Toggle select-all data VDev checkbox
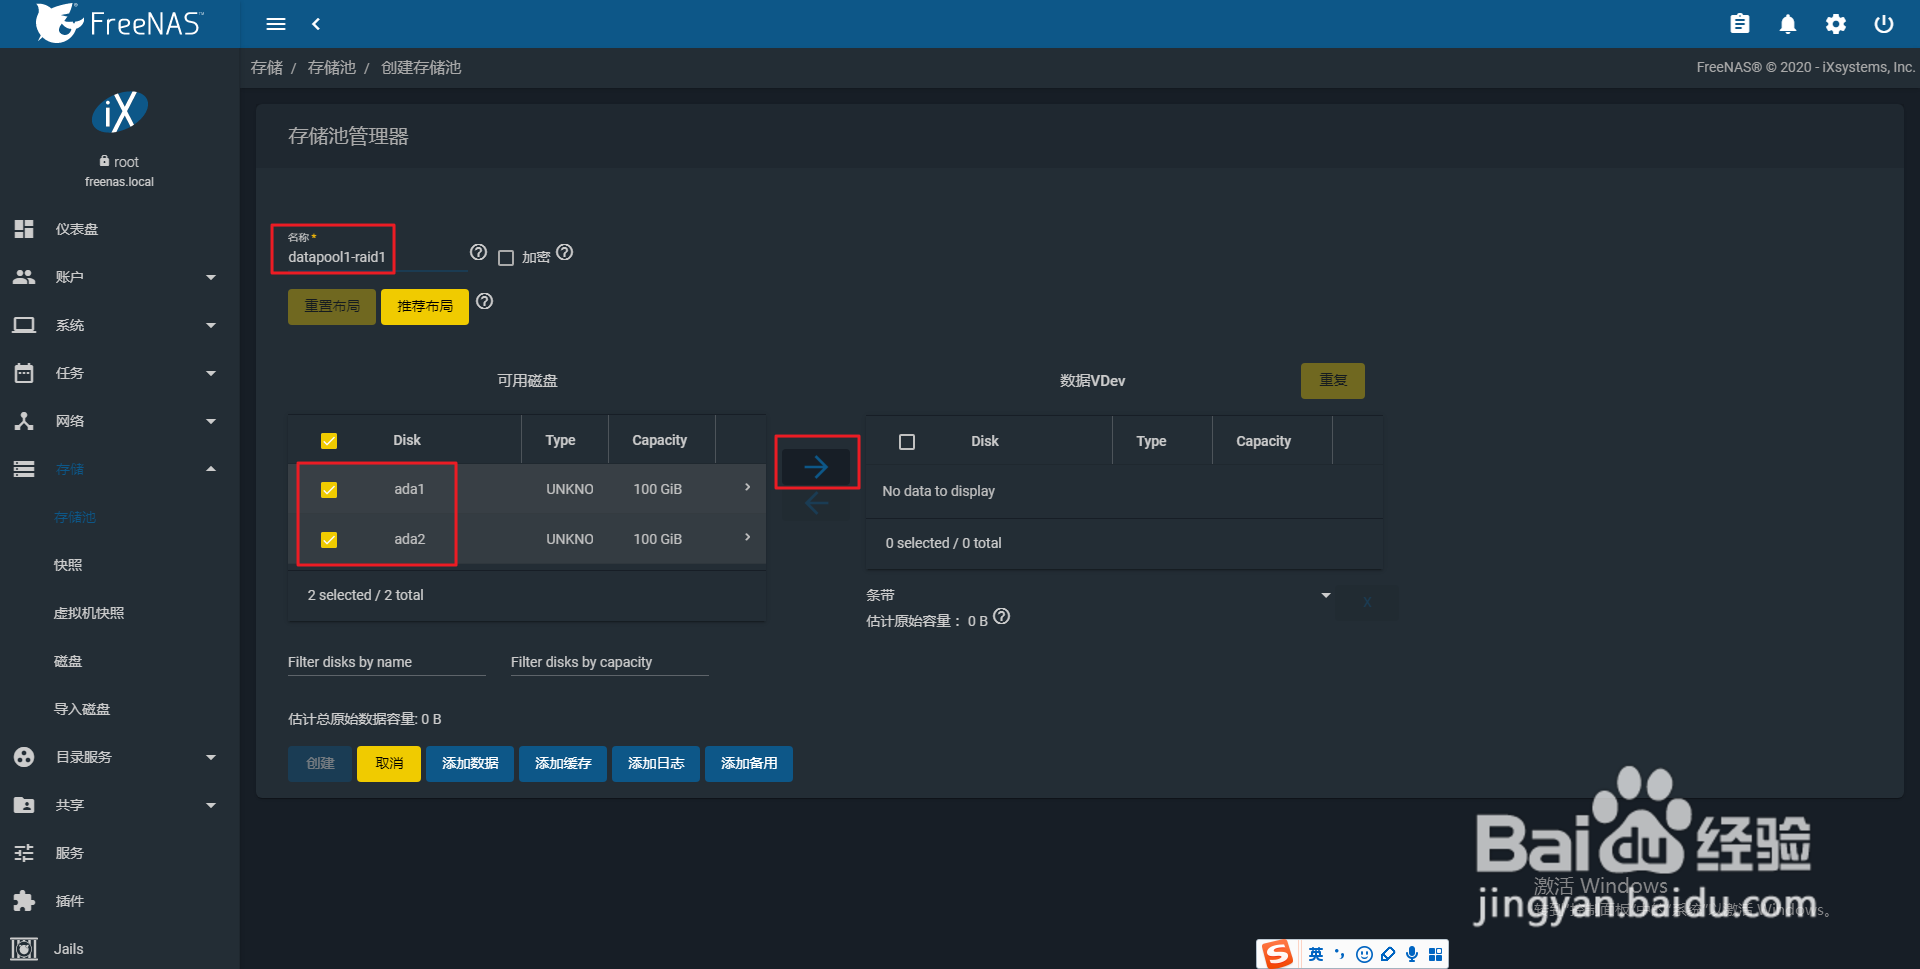The width and height of the screenshot is (1920, 969). pos(907,442)
